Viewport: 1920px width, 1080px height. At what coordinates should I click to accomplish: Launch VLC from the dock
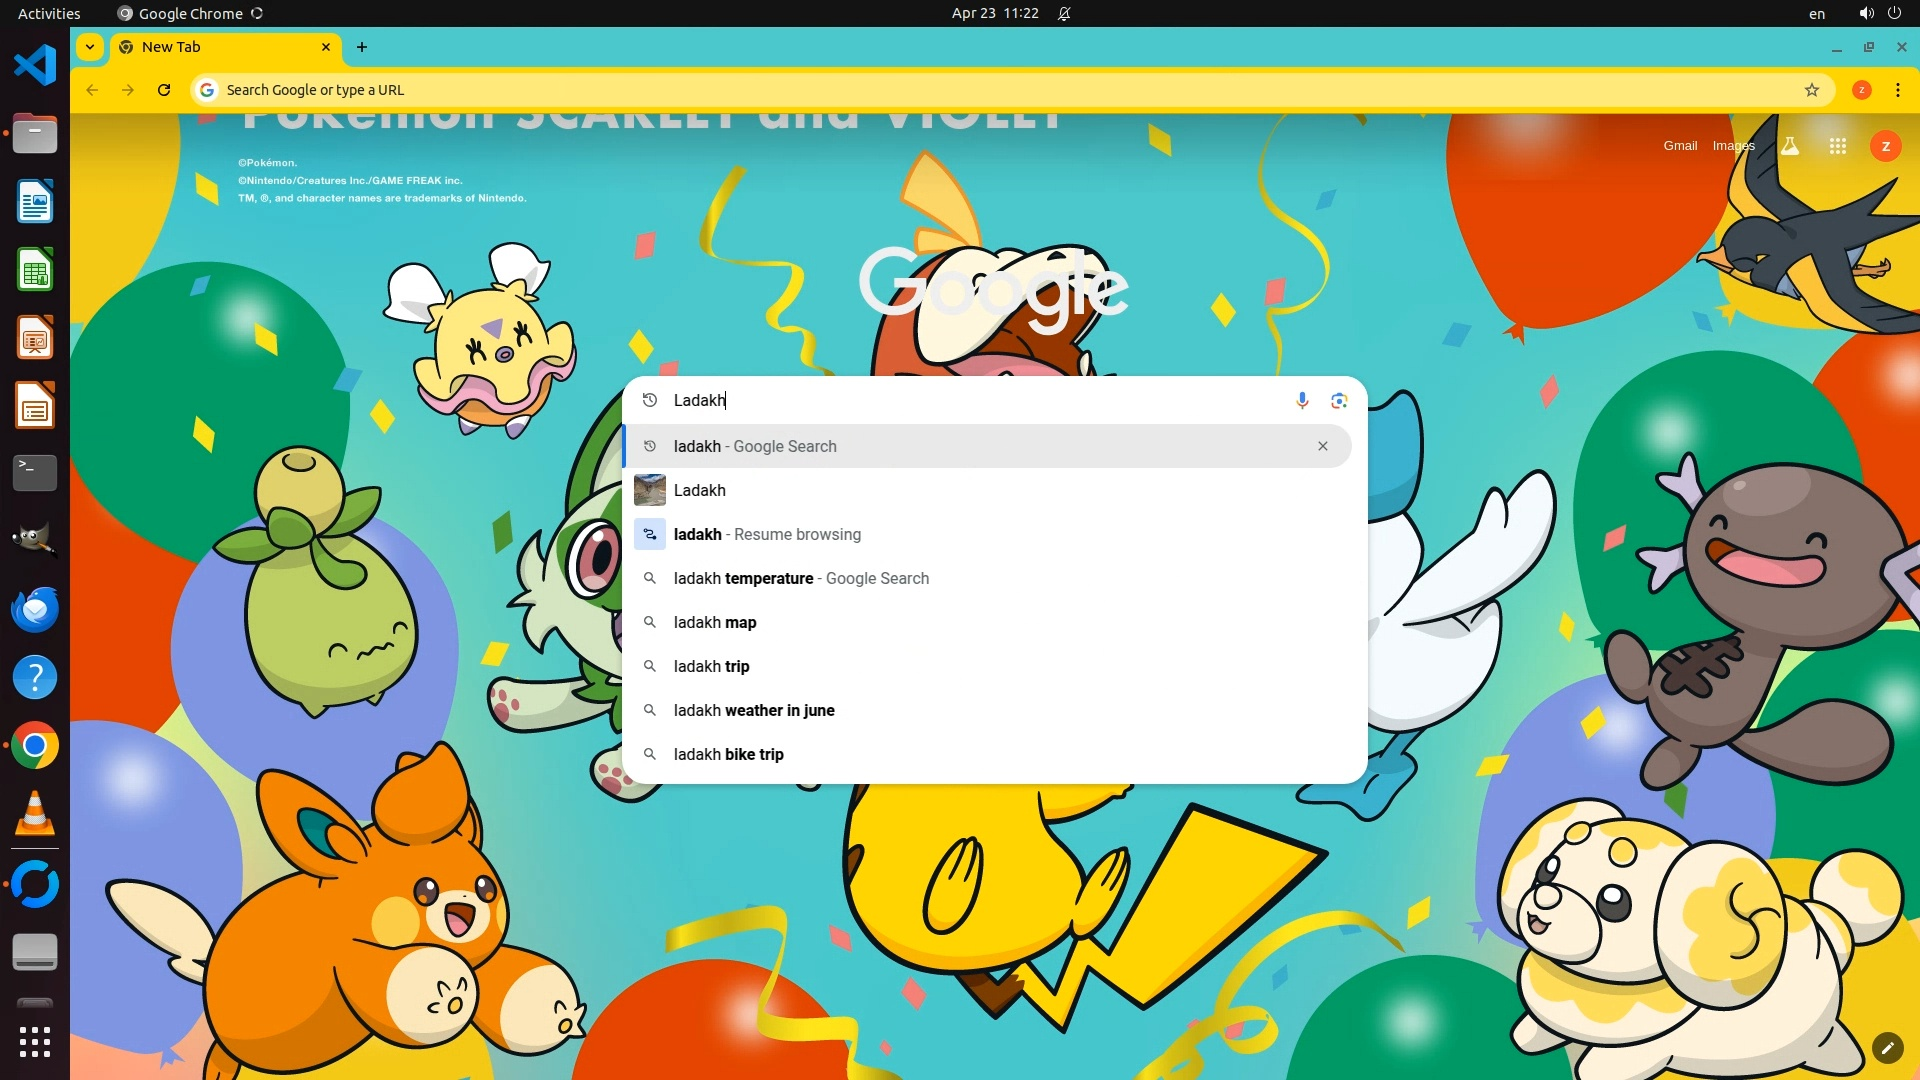click(35, 813)
